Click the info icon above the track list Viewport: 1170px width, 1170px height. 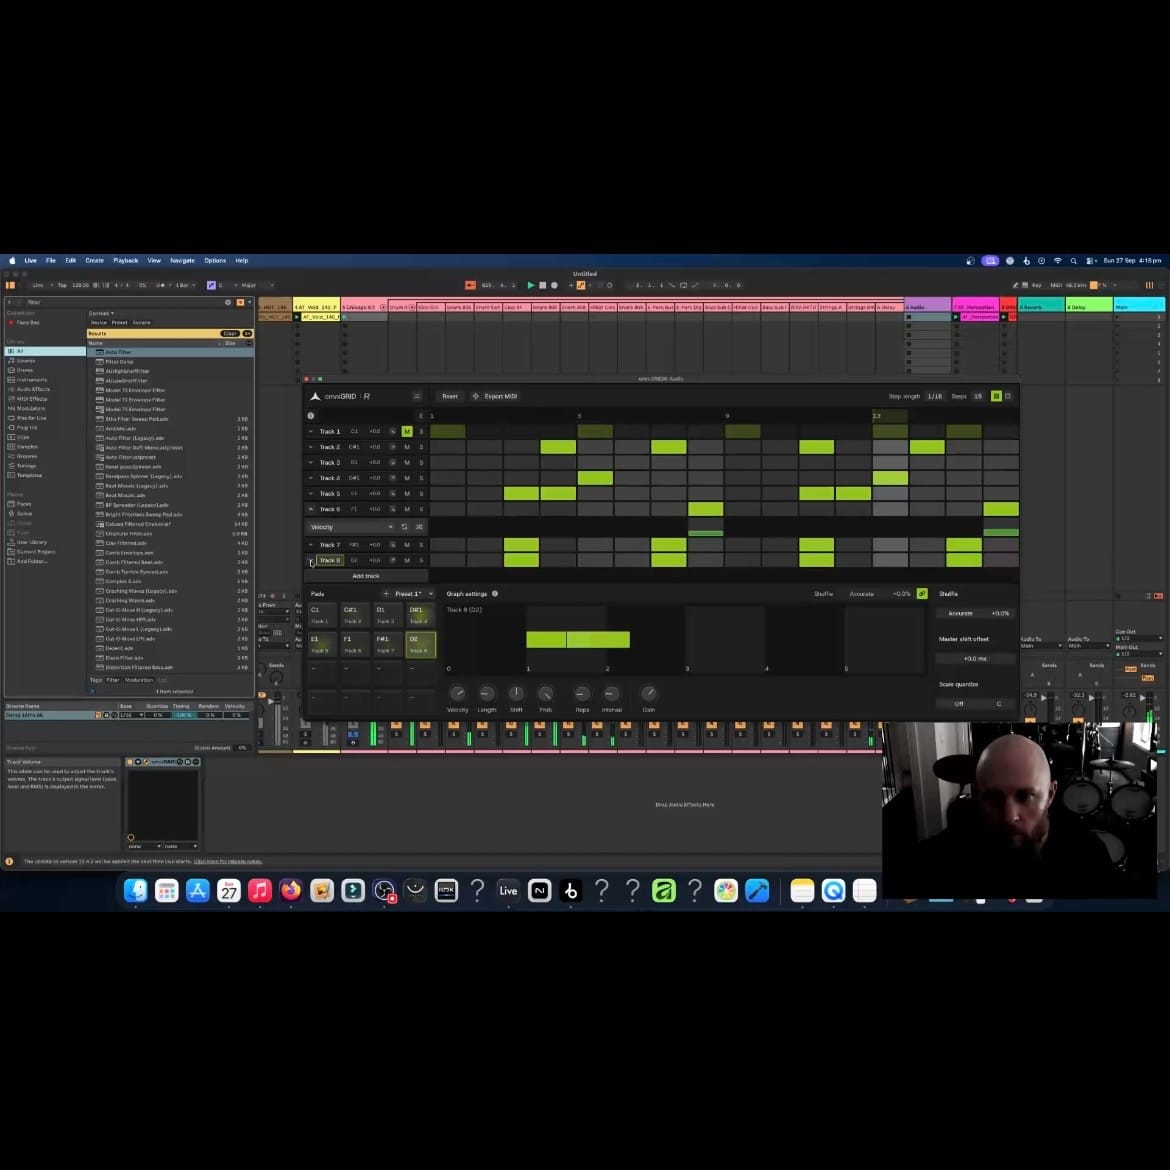point(311,416)
